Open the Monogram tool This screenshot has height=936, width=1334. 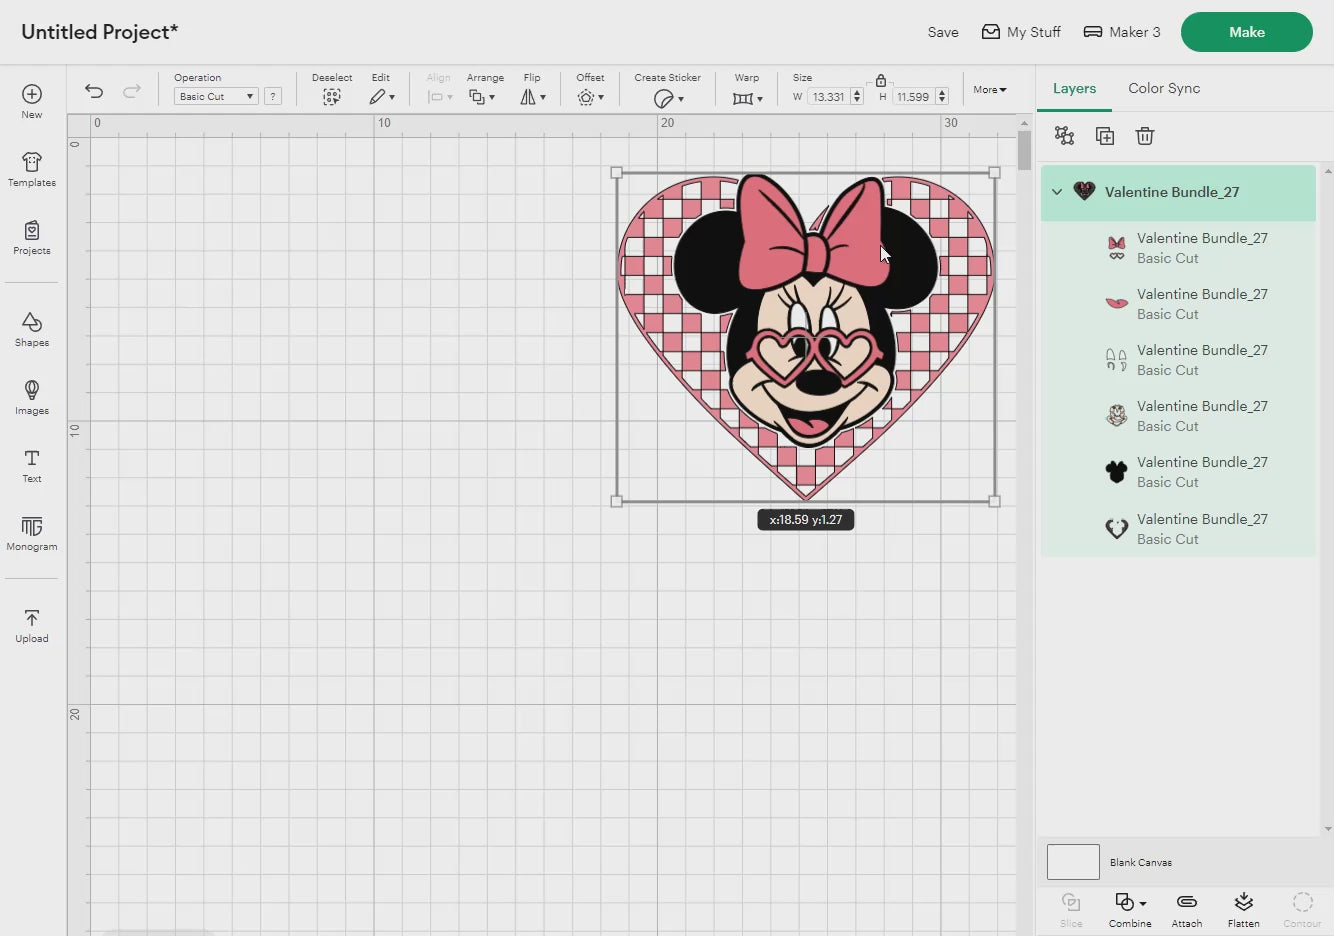pos(32,533)
